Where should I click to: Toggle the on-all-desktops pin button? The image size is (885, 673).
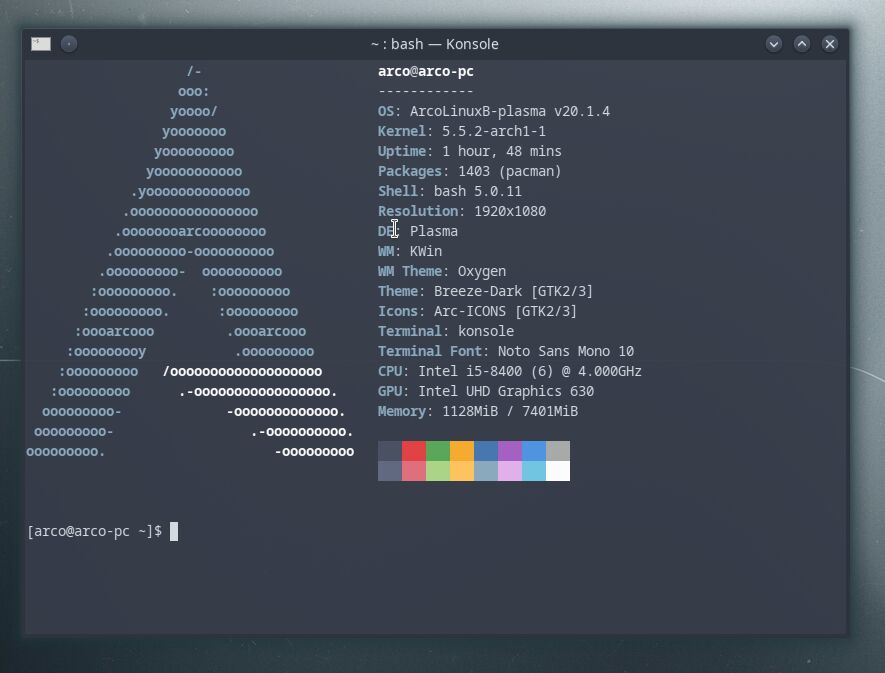[69, 44]
